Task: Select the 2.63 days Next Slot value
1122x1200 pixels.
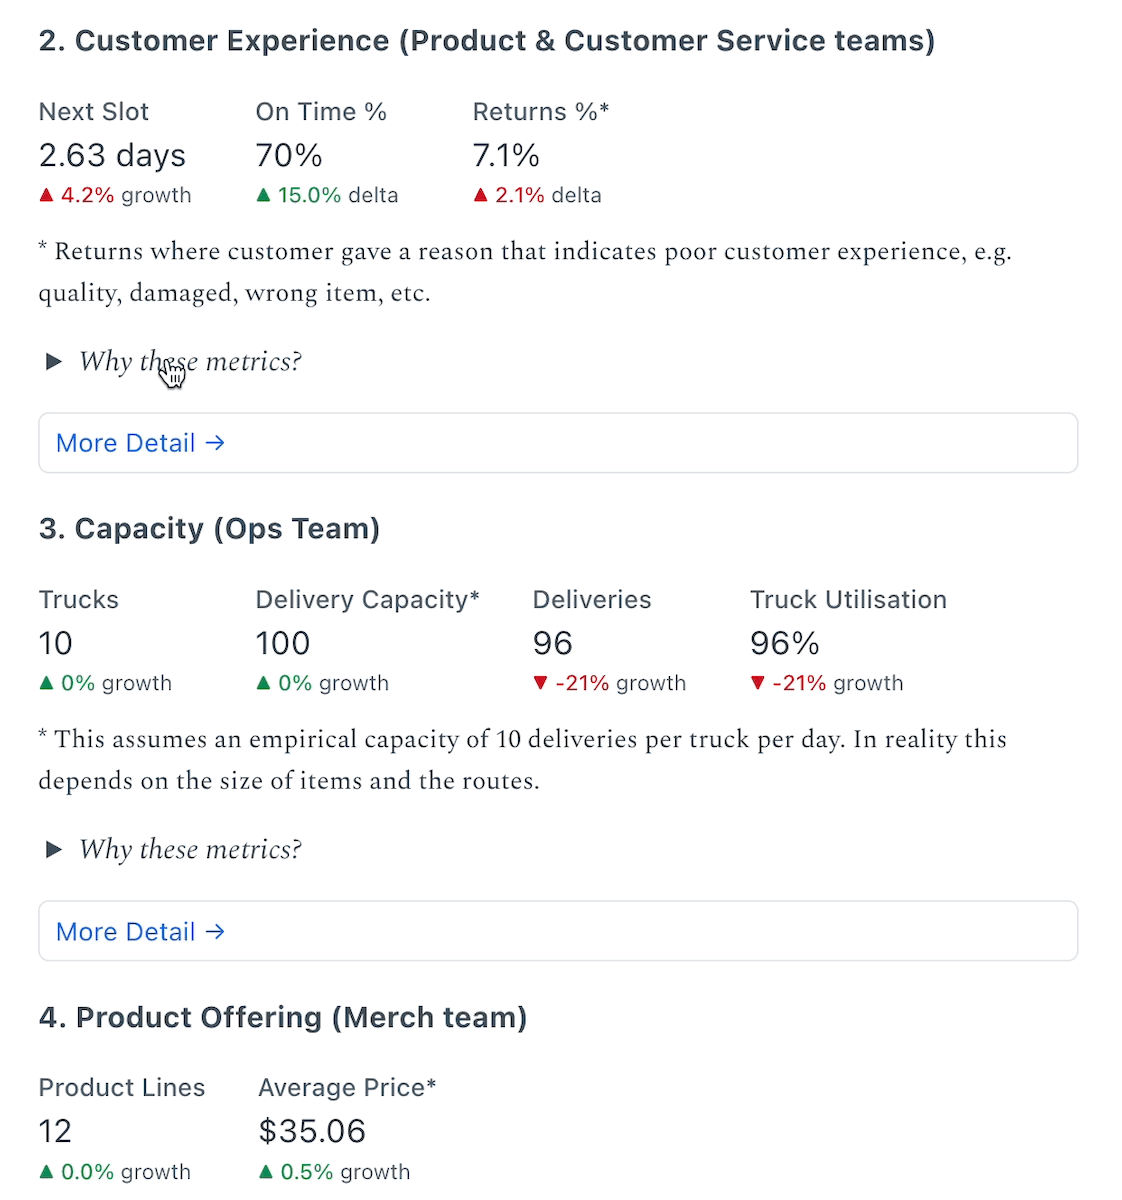Action: pos(112,155)
